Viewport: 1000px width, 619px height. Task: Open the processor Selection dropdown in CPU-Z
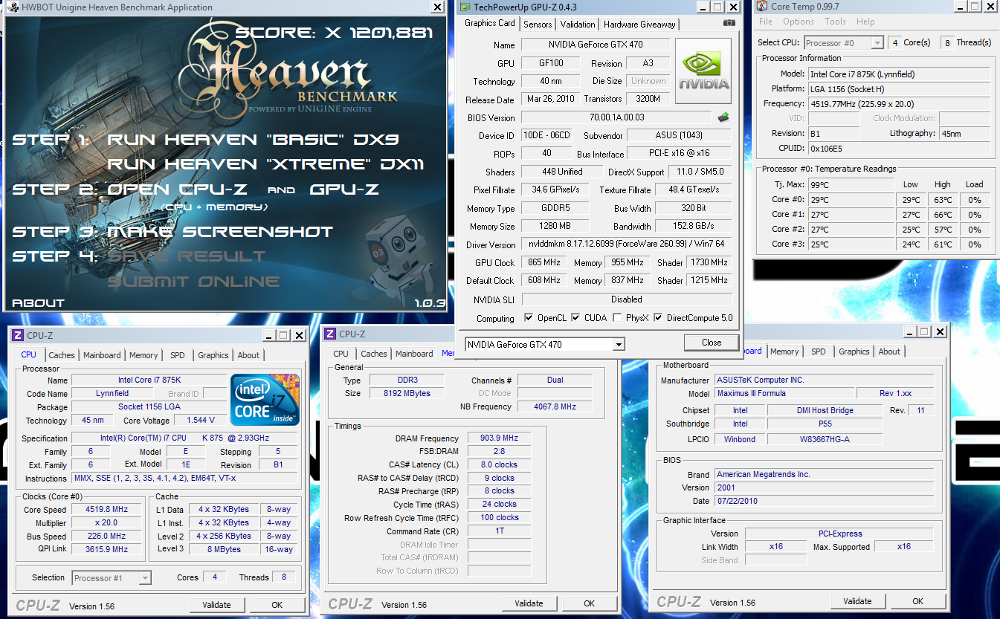(145, 578)
